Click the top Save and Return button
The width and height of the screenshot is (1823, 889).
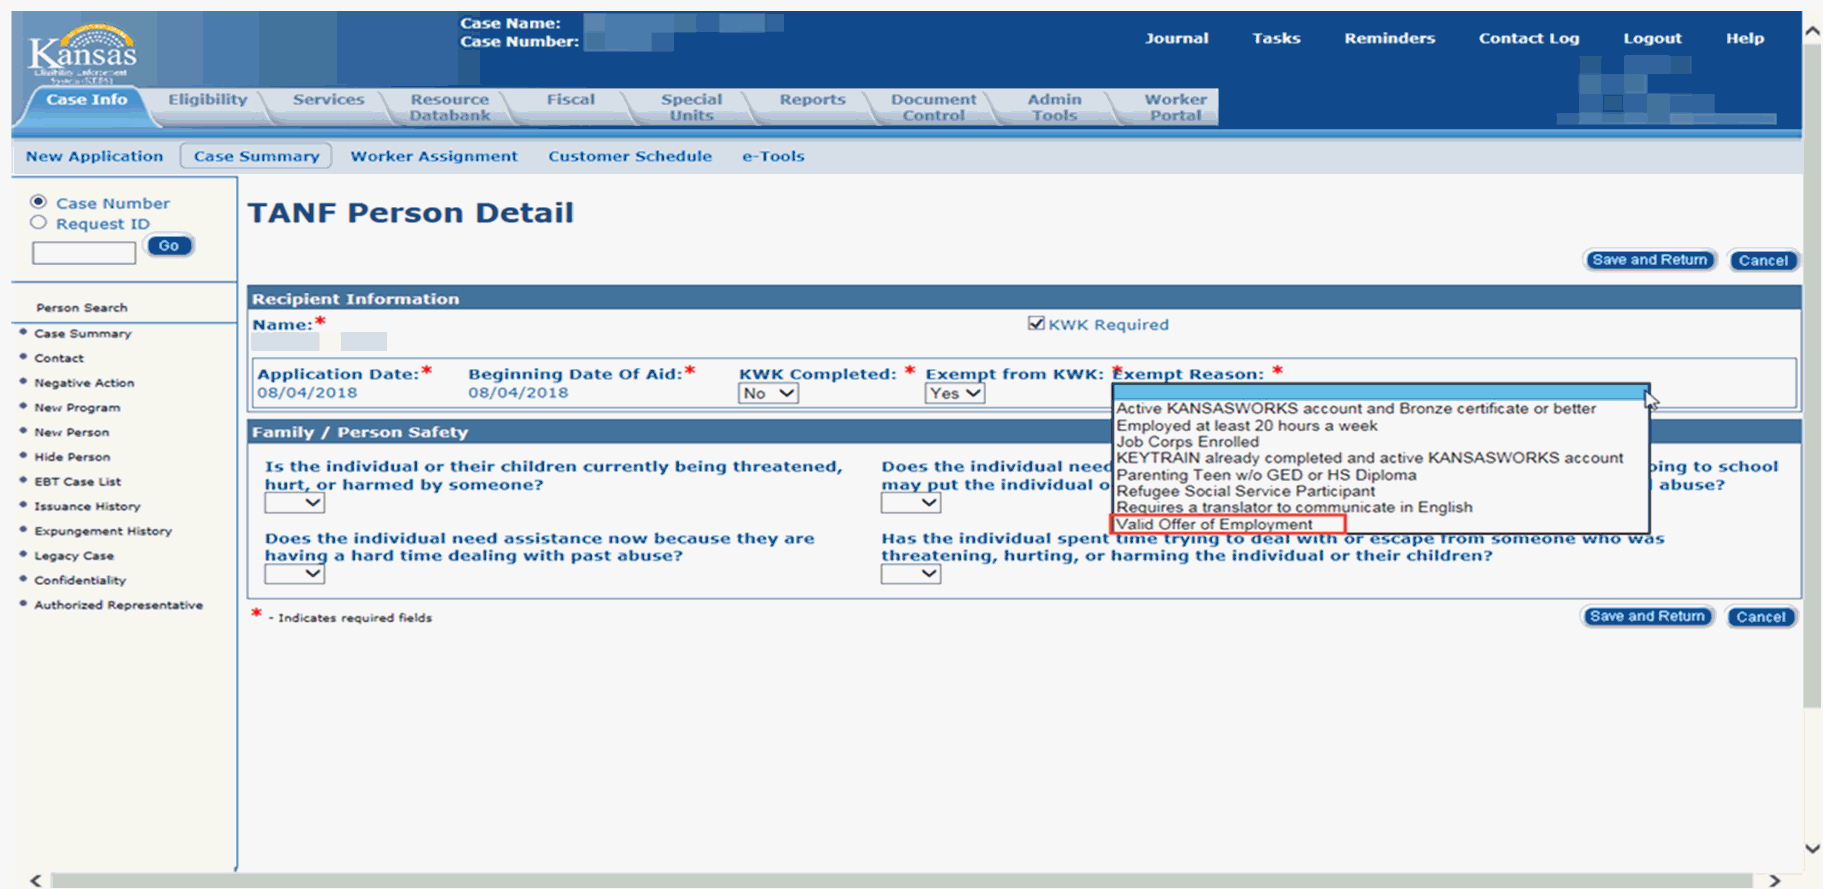point(1649,260)
